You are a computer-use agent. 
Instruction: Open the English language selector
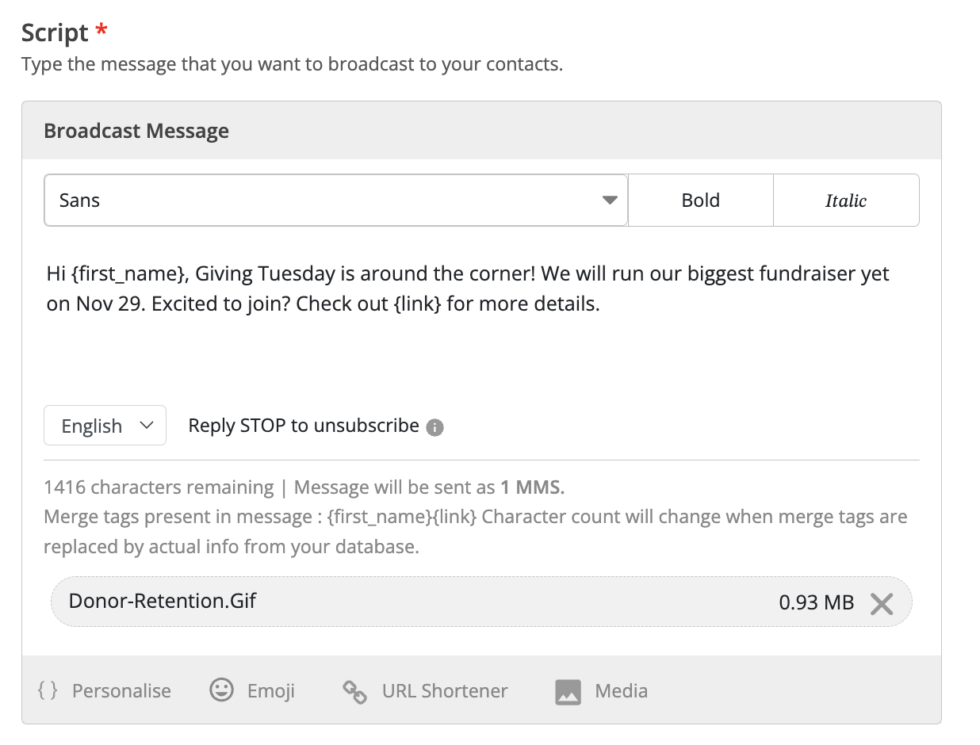(104, 425)
